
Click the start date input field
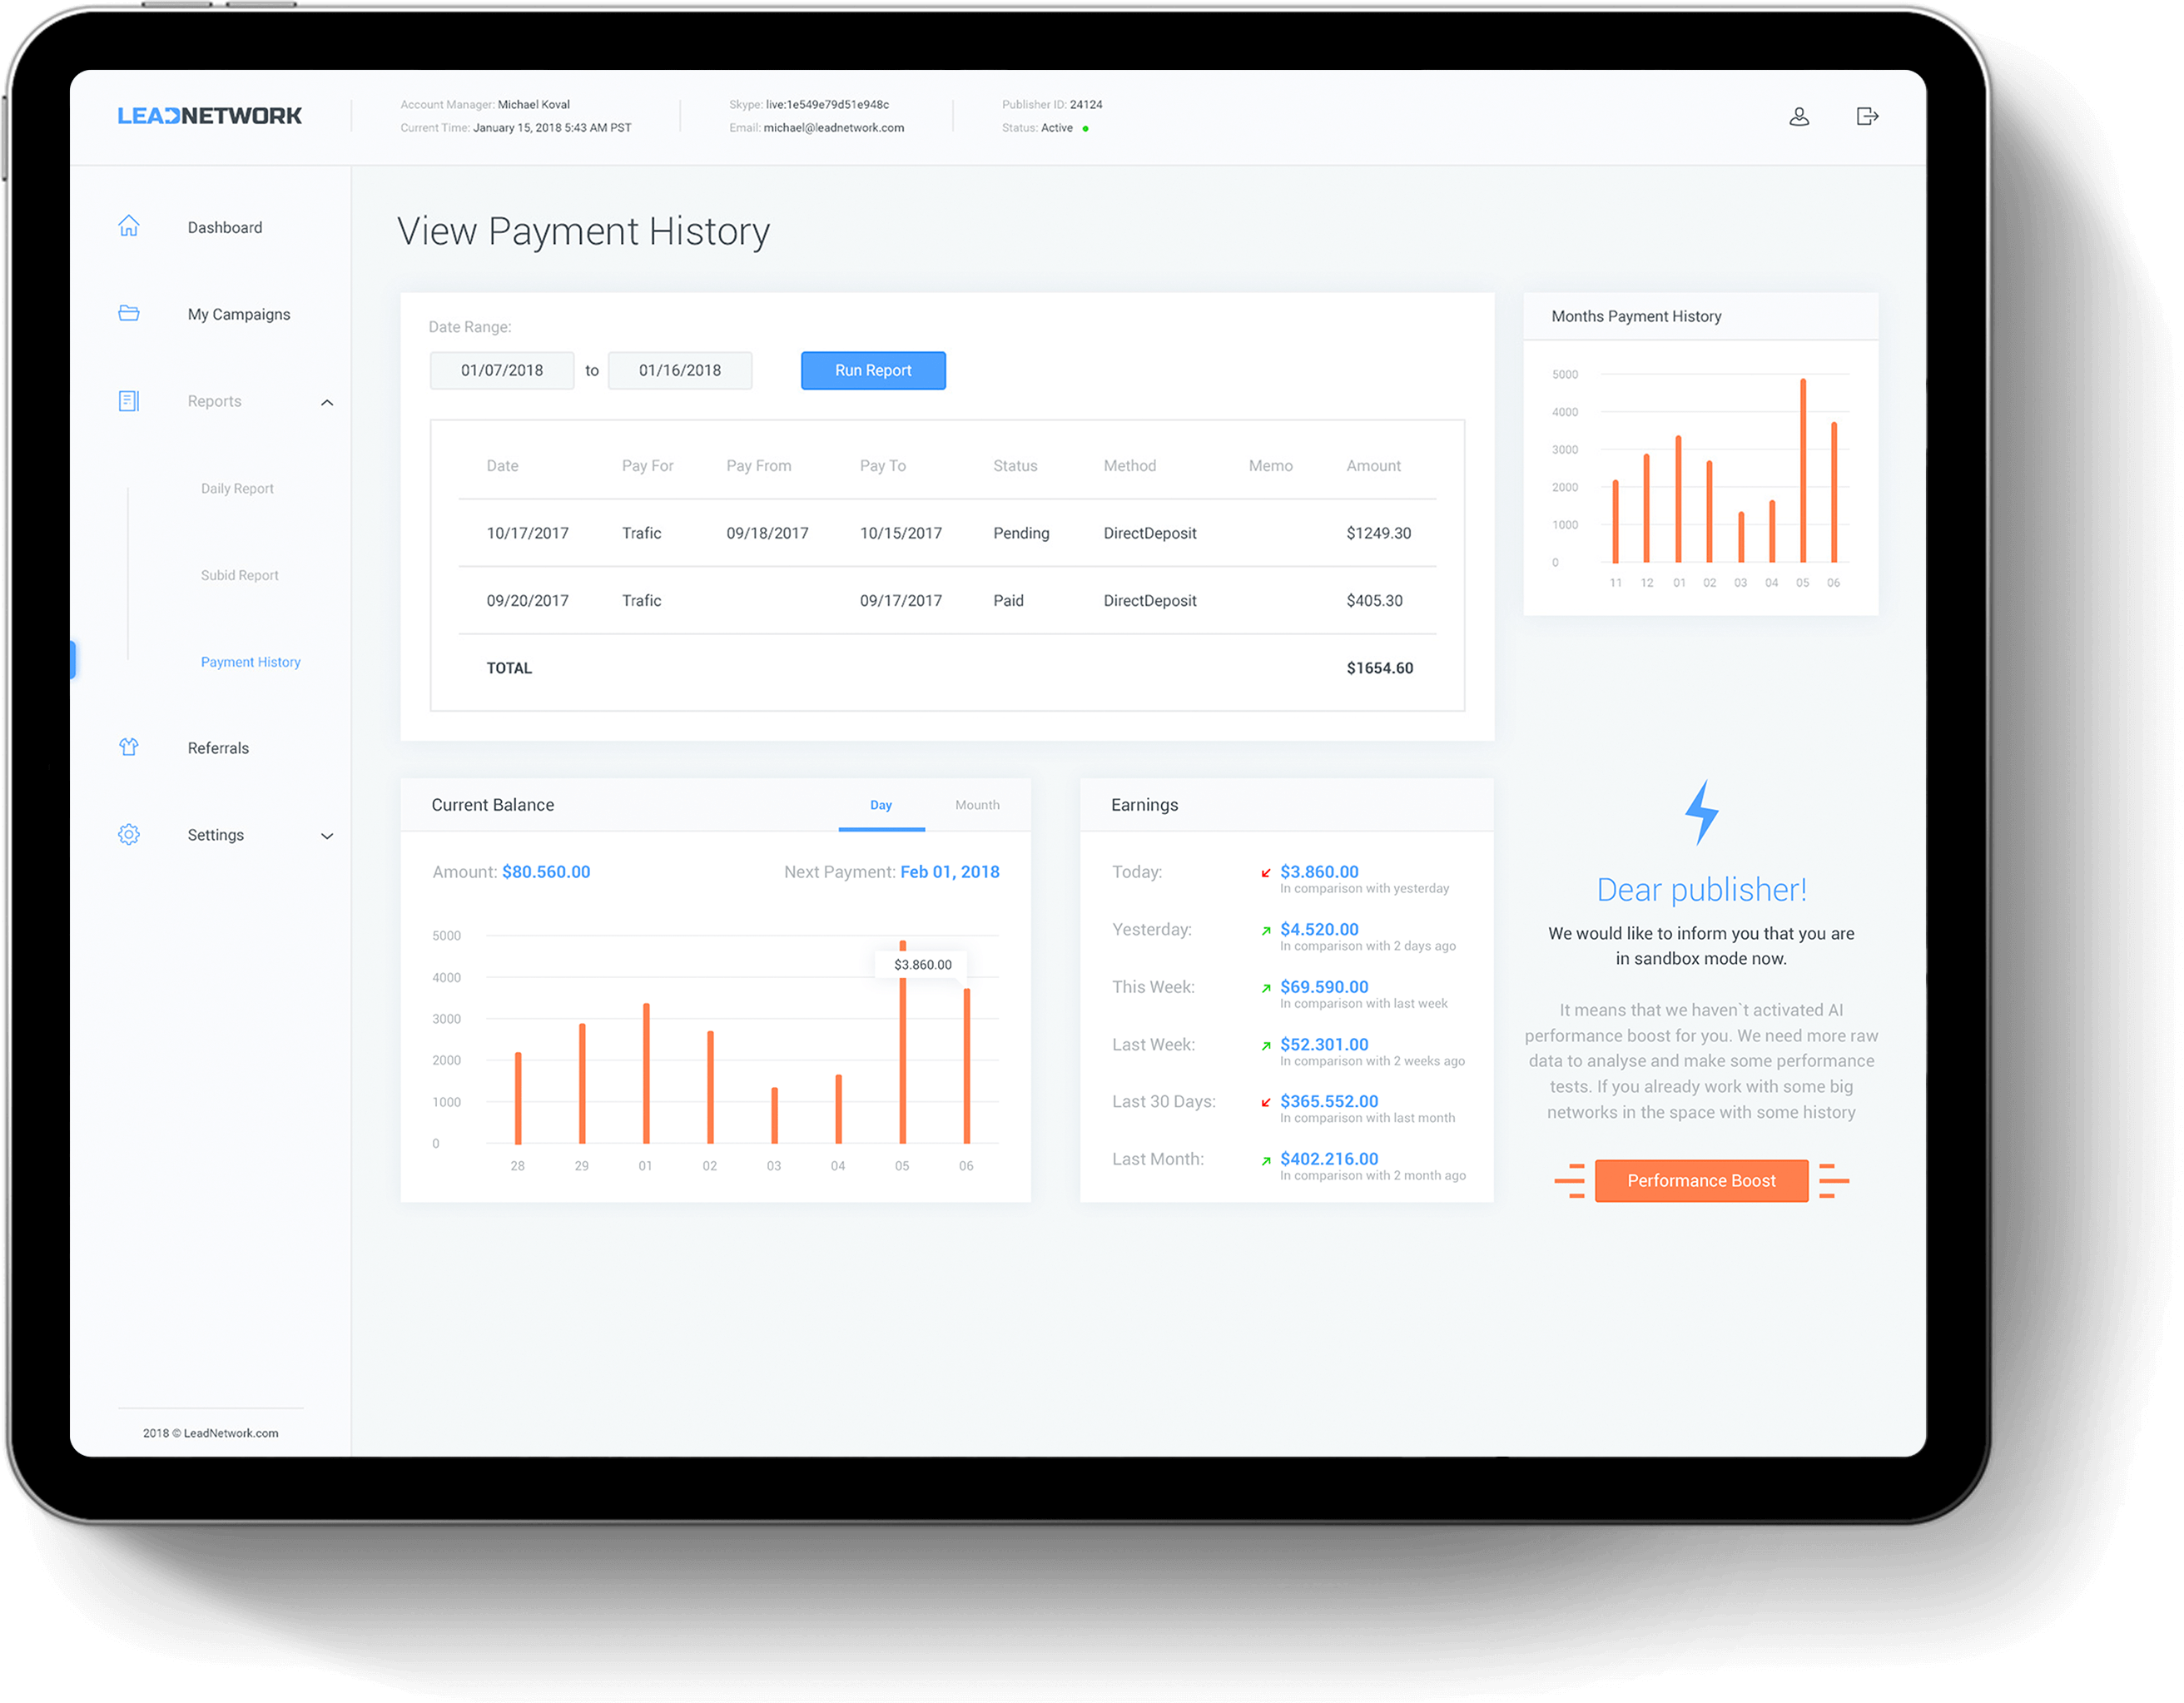[504, 370]
